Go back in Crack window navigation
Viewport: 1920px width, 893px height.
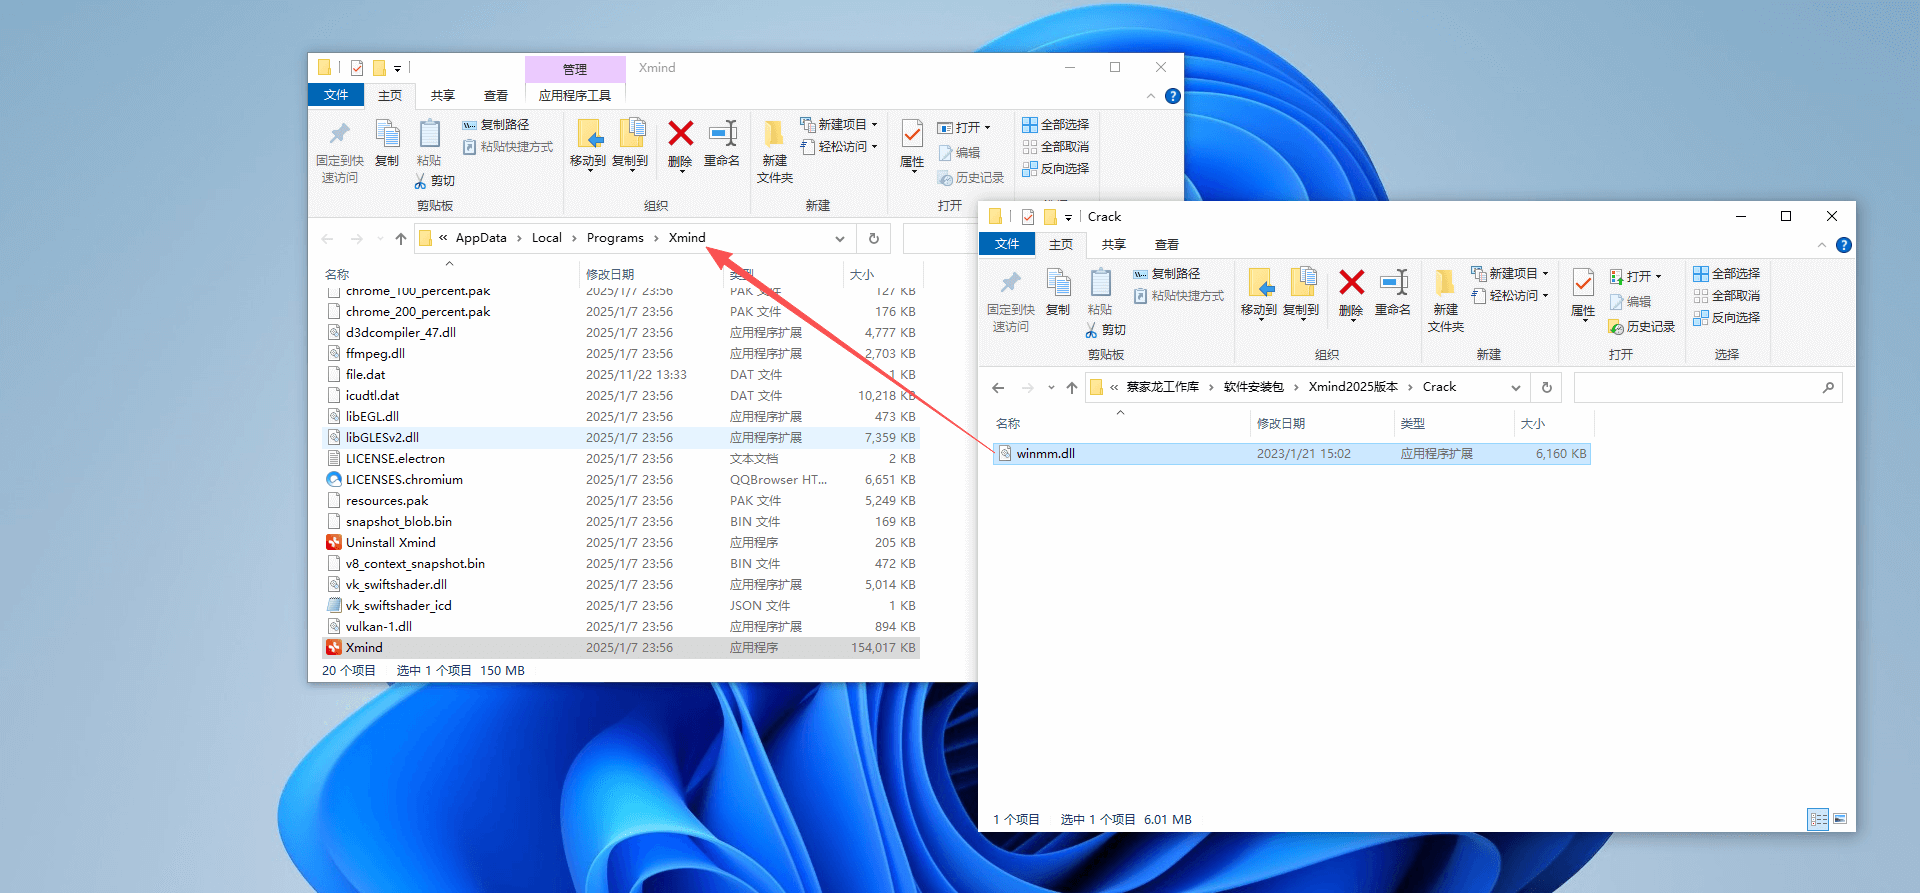click(x=998, y=388)
